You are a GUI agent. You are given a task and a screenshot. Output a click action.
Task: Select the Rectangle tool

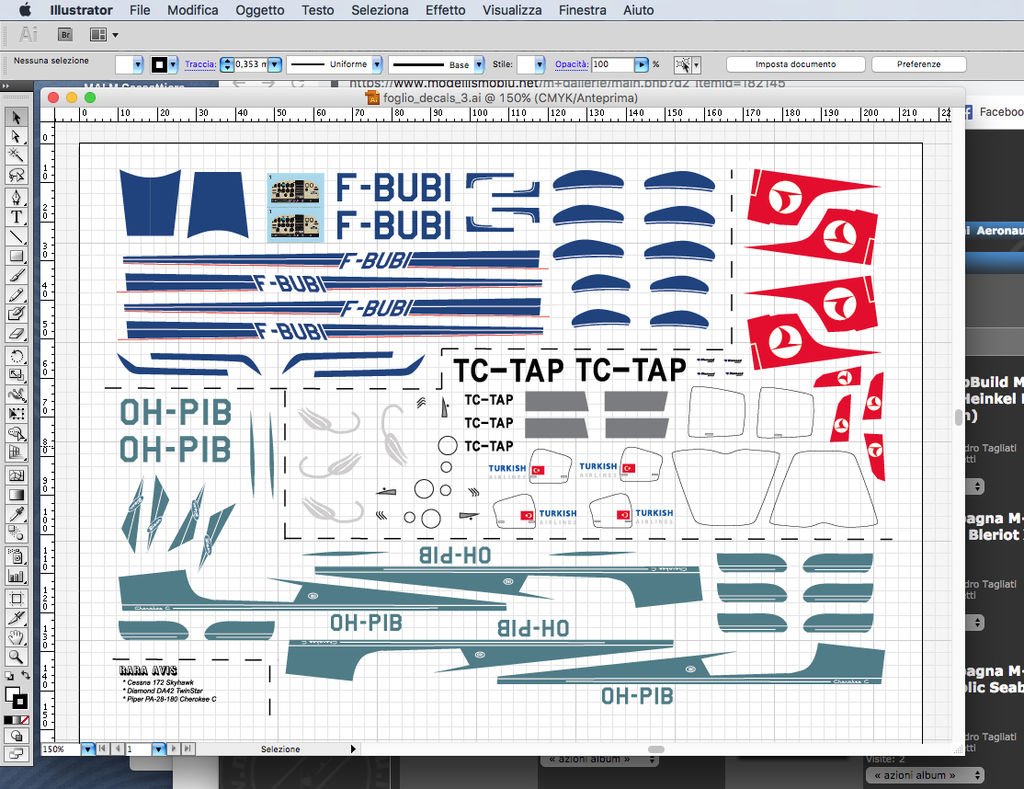pyautogui.click(x=16, y=256)
